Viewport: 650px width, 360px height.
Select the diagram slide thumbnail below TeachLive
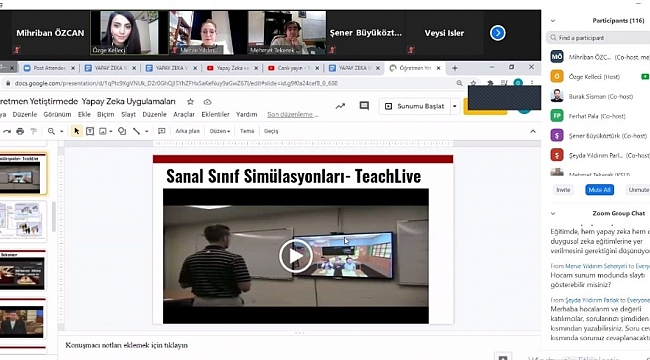(x=23, y=221)
